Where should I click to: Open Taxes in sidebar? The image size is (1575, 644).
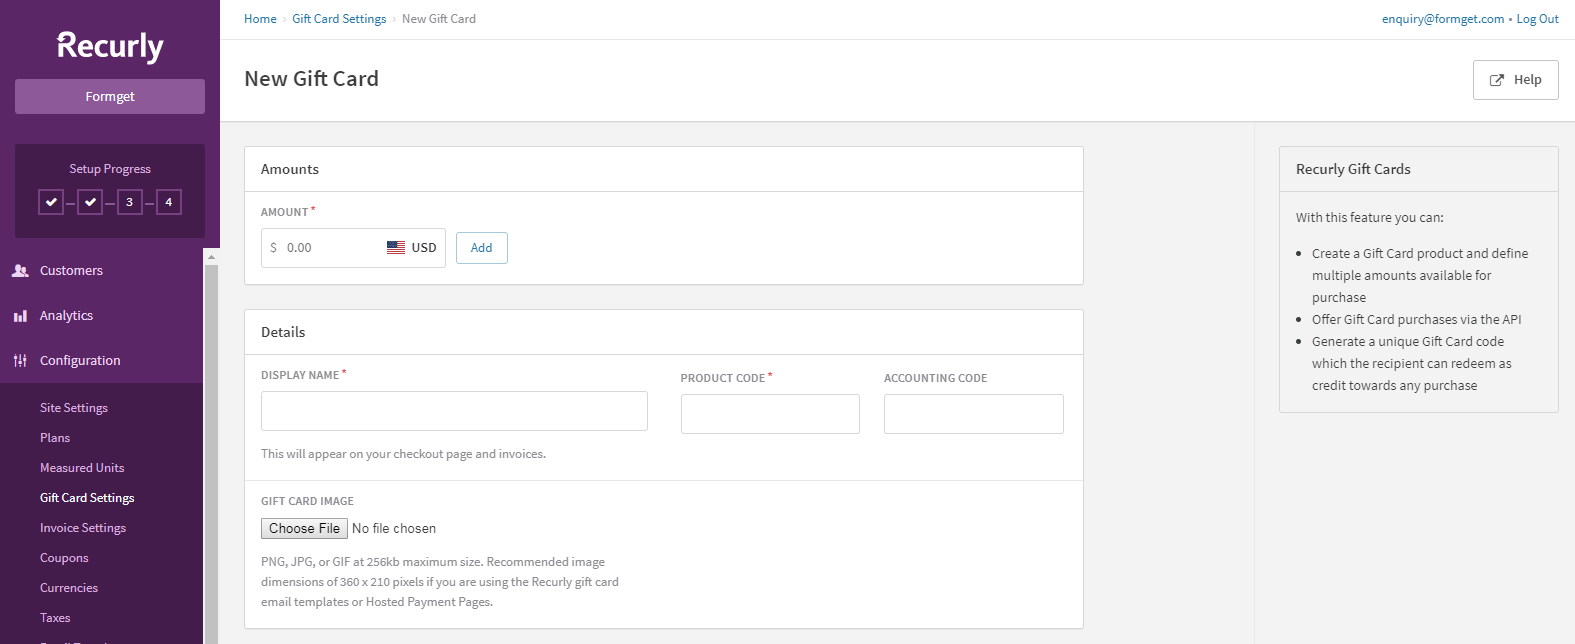pos(55,618)
